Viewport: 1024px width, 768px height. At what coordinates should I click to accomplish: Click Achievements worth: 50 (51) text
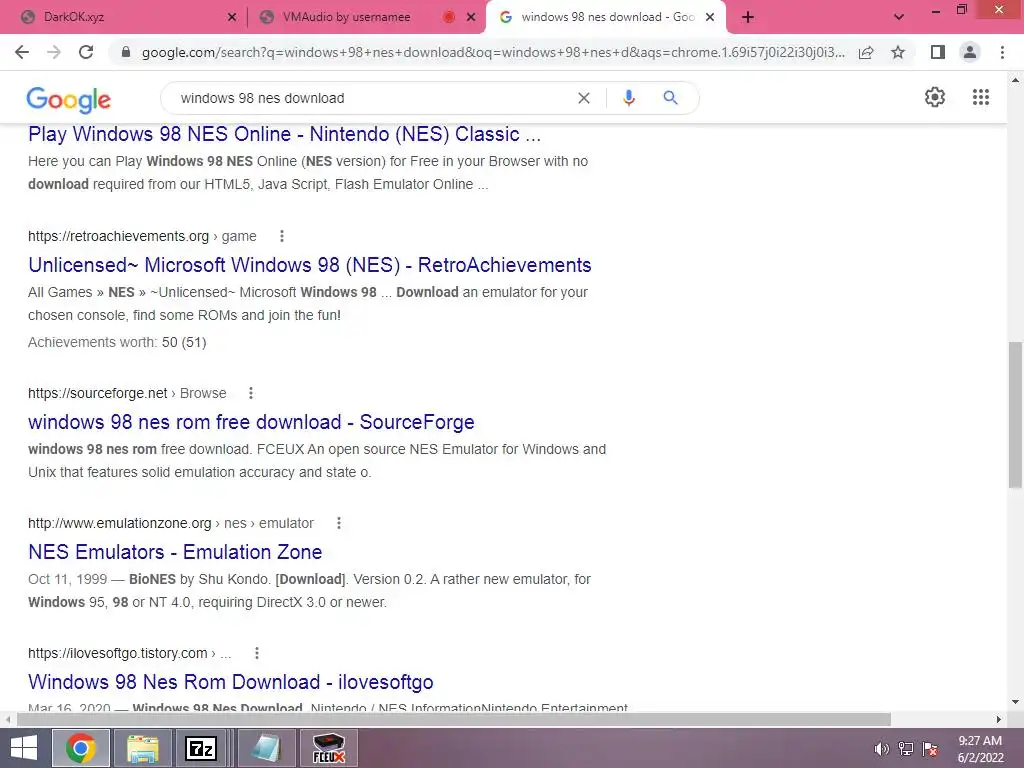pyautogui.click(x=117, y=342)
